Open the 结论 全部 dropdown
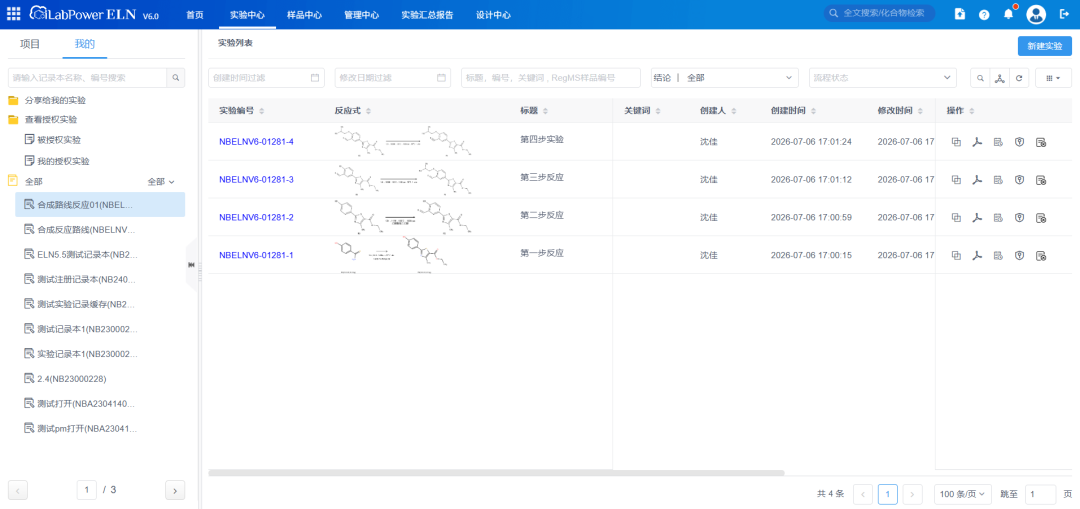Viewport: 1080px width, 509px height. click(x=725, y=78)
